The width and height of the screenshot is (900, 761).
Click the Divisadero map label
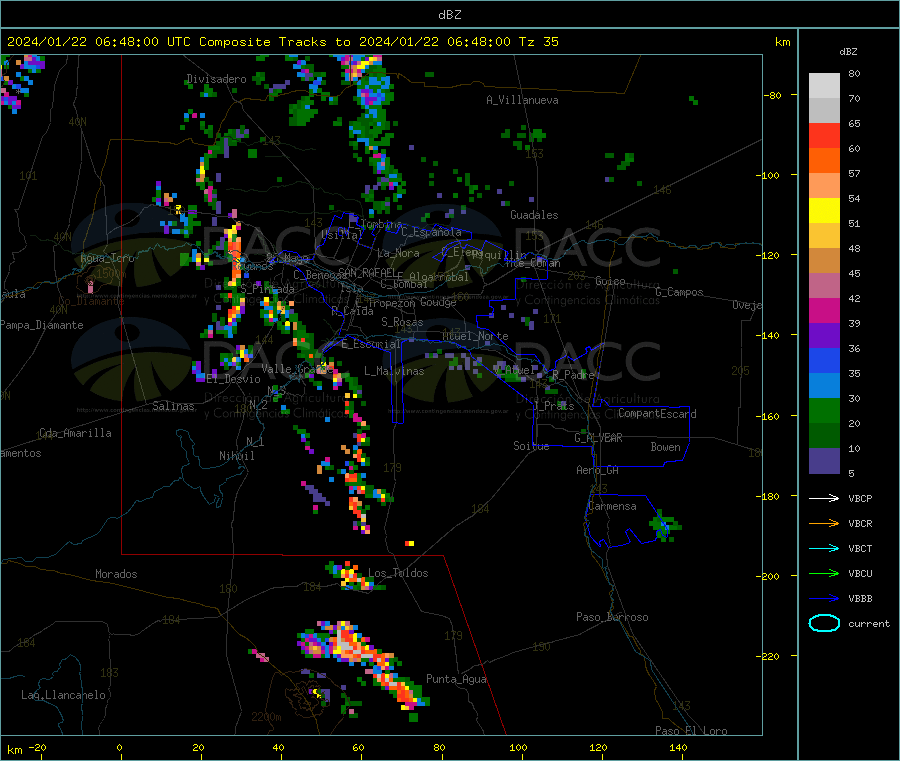216,79
